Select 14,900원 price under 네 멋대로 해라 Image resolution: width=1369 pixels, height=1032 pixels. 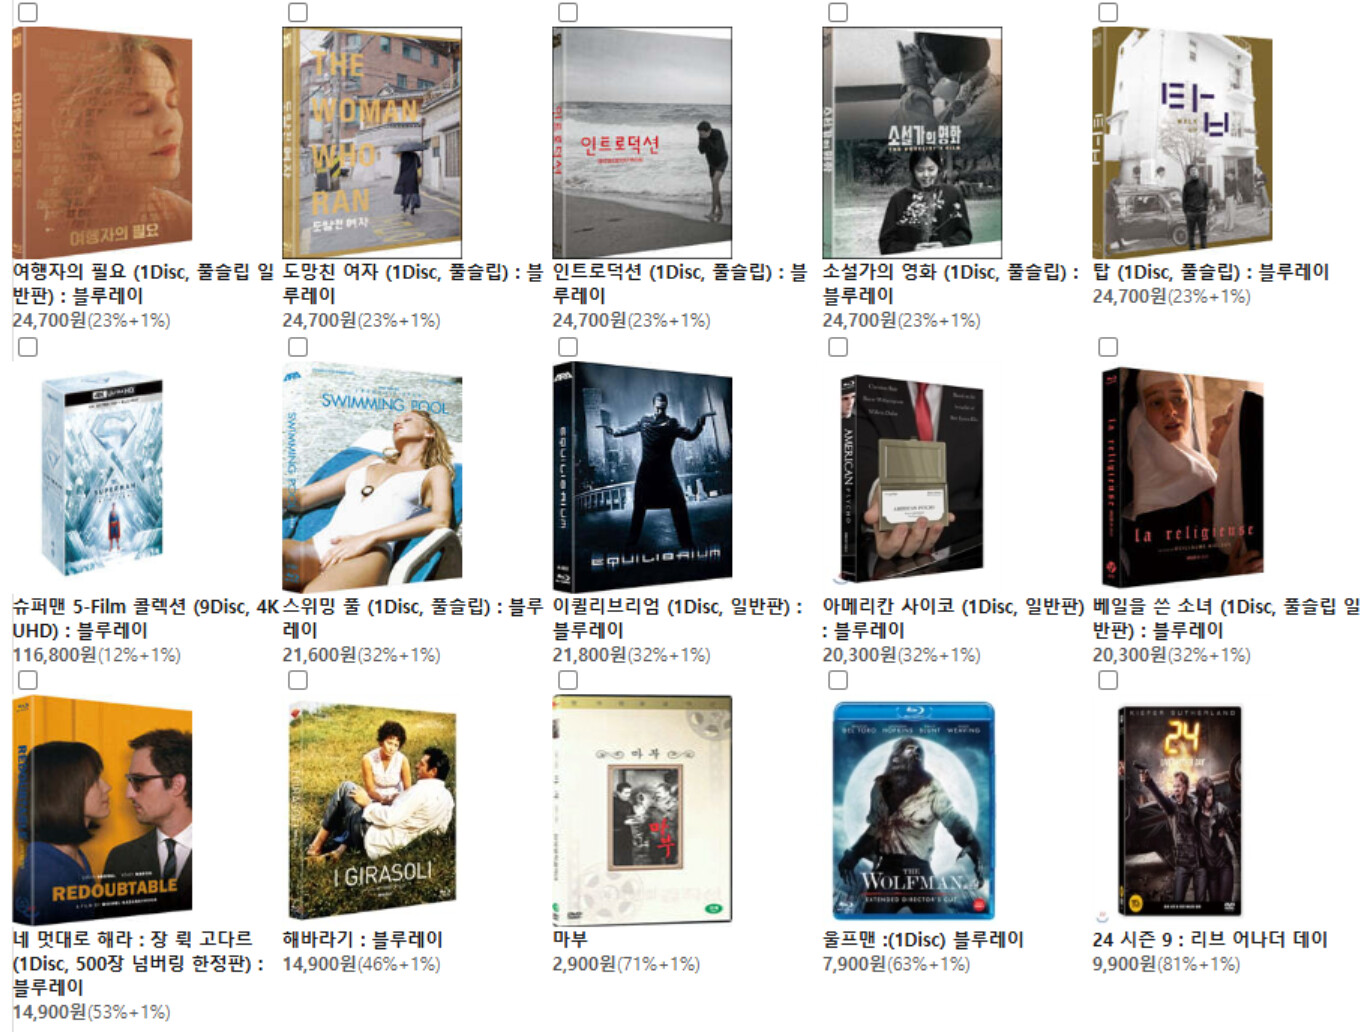[49, 1012]
